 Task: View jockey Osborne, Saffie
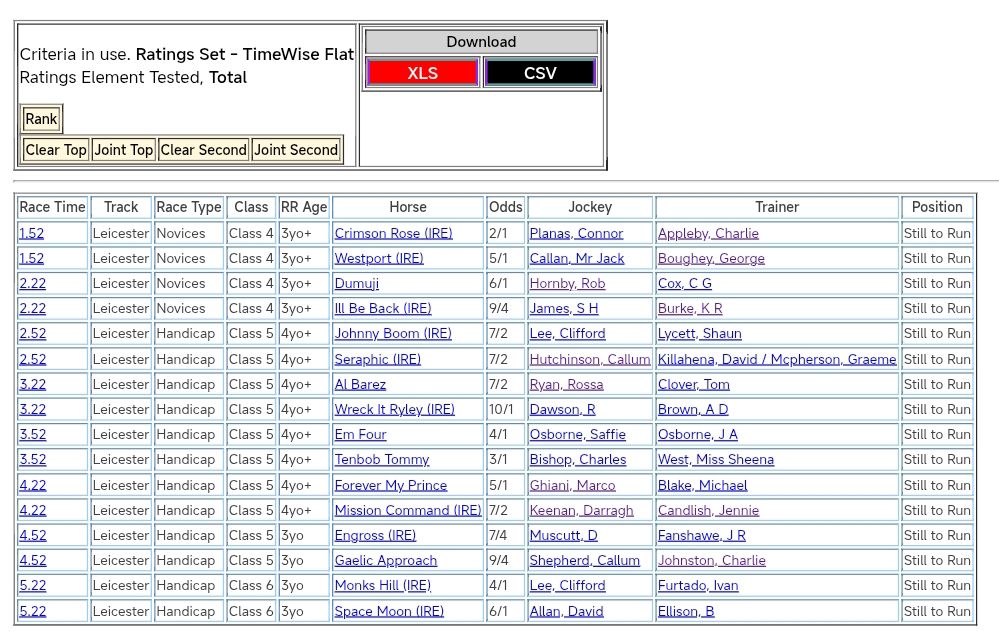(x=577, y=435)
